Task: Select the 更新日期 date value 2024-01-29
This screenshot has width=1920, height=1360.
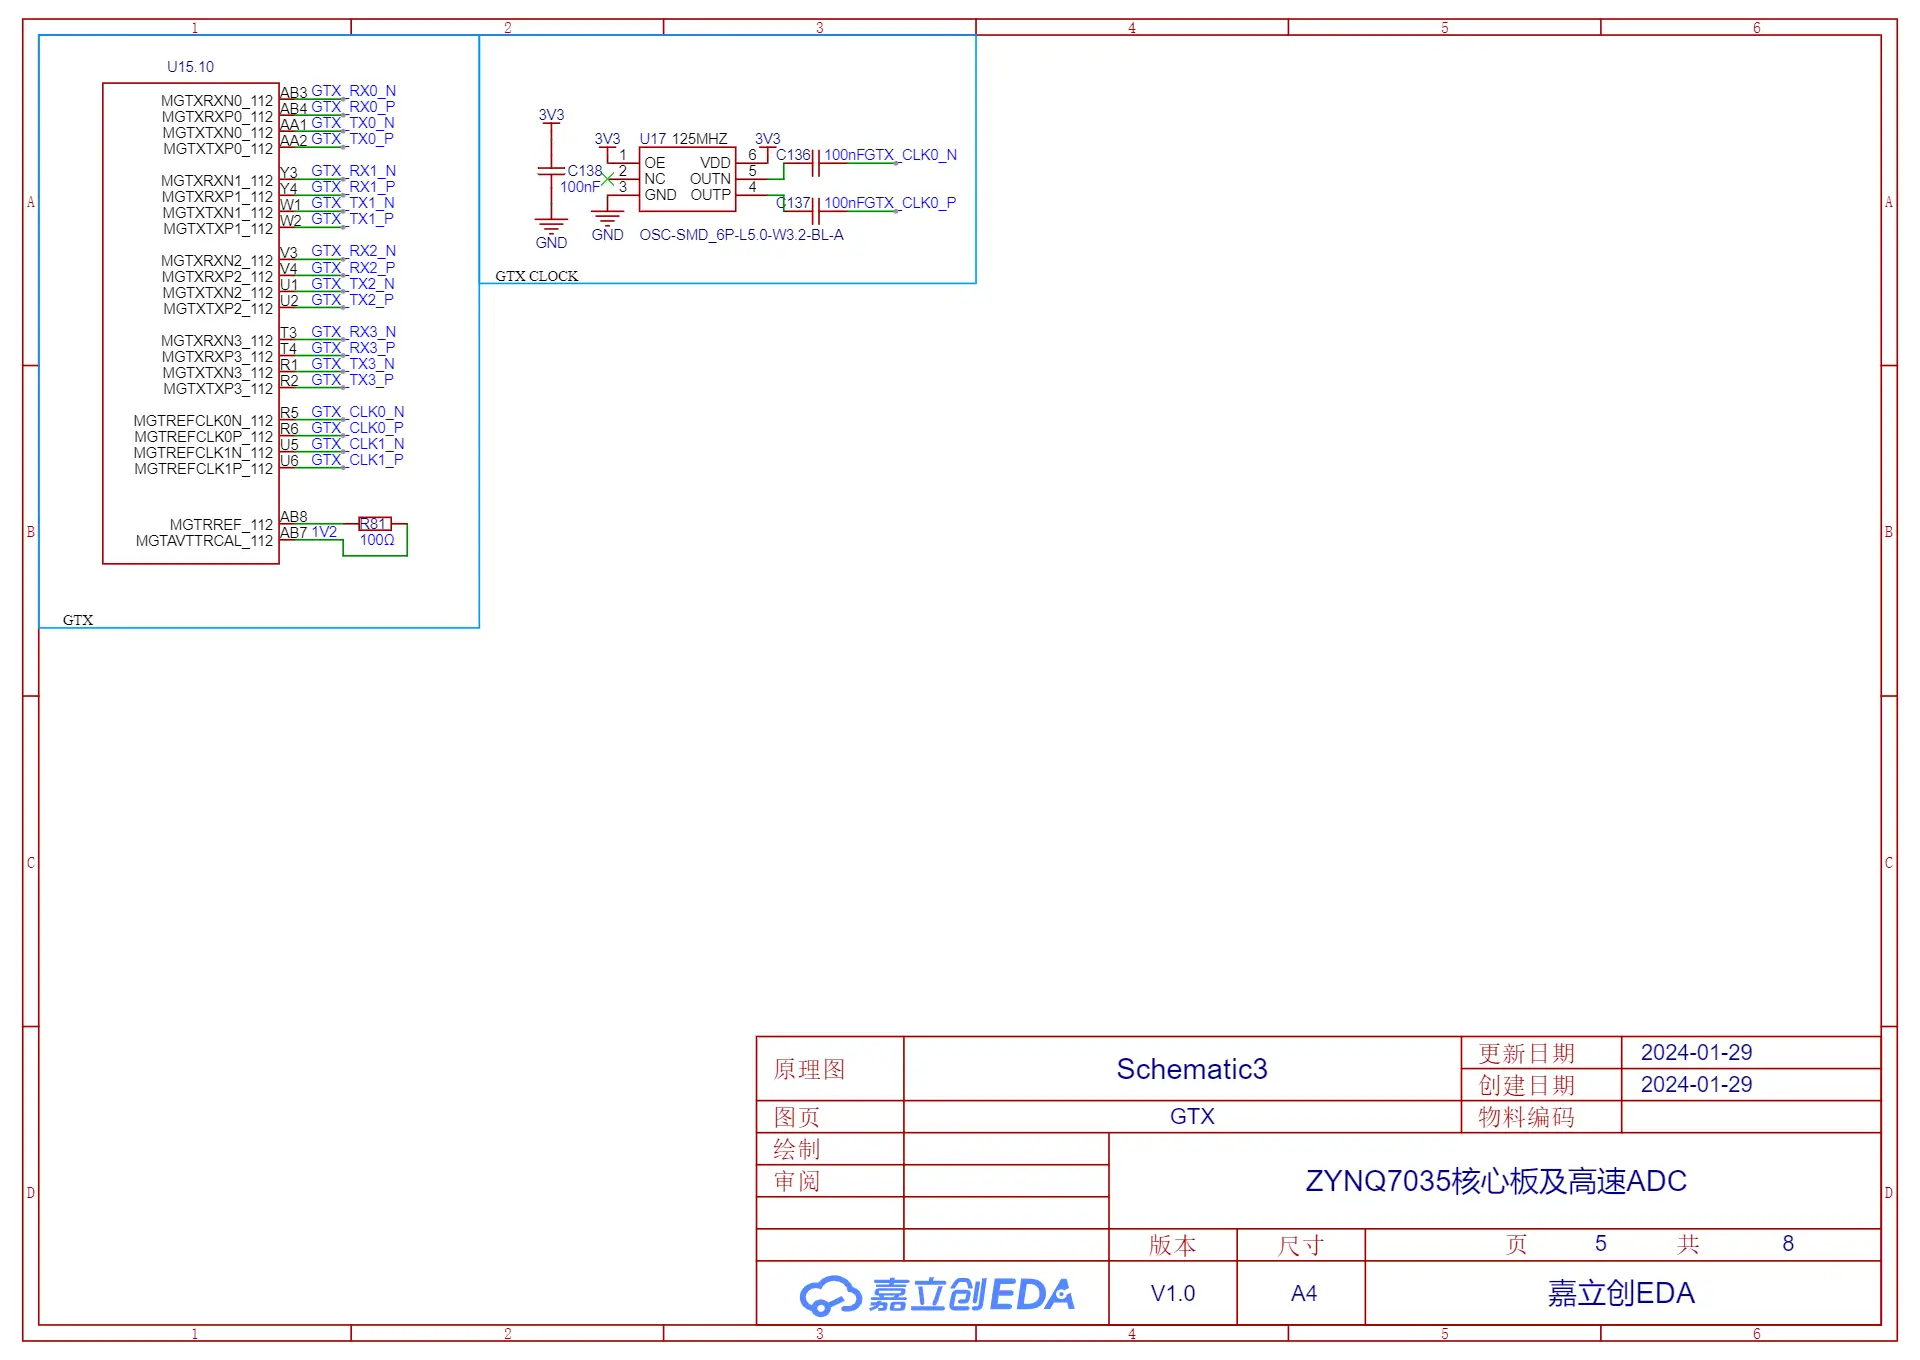Action: click(x=1696, y=1053)
